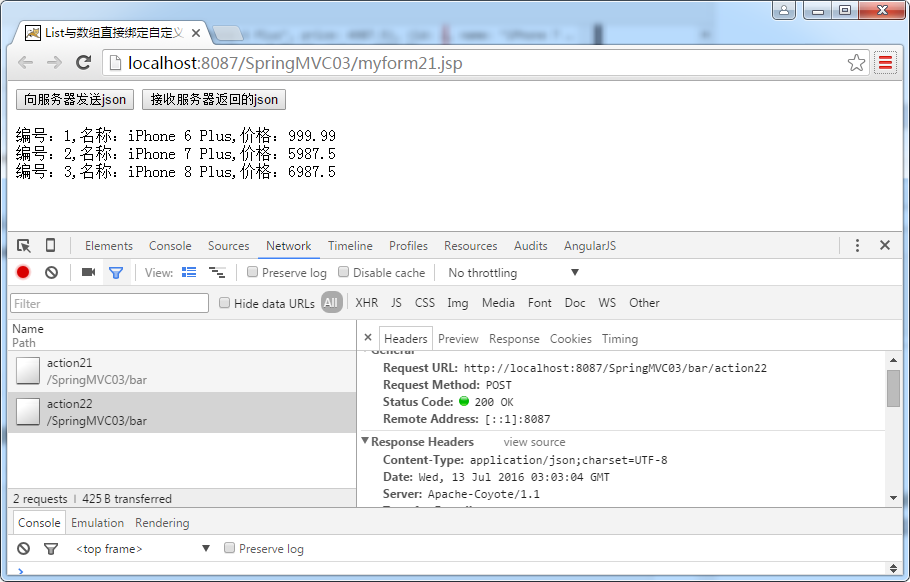Filter requests by CSS
This screenshot has width=910, height=582.
(x=425, y=302)
